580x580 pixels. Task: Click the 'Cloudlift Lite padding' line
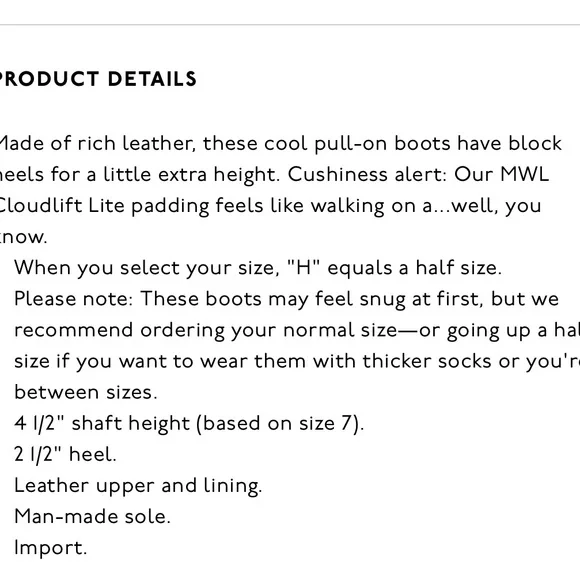coord(270,206)
